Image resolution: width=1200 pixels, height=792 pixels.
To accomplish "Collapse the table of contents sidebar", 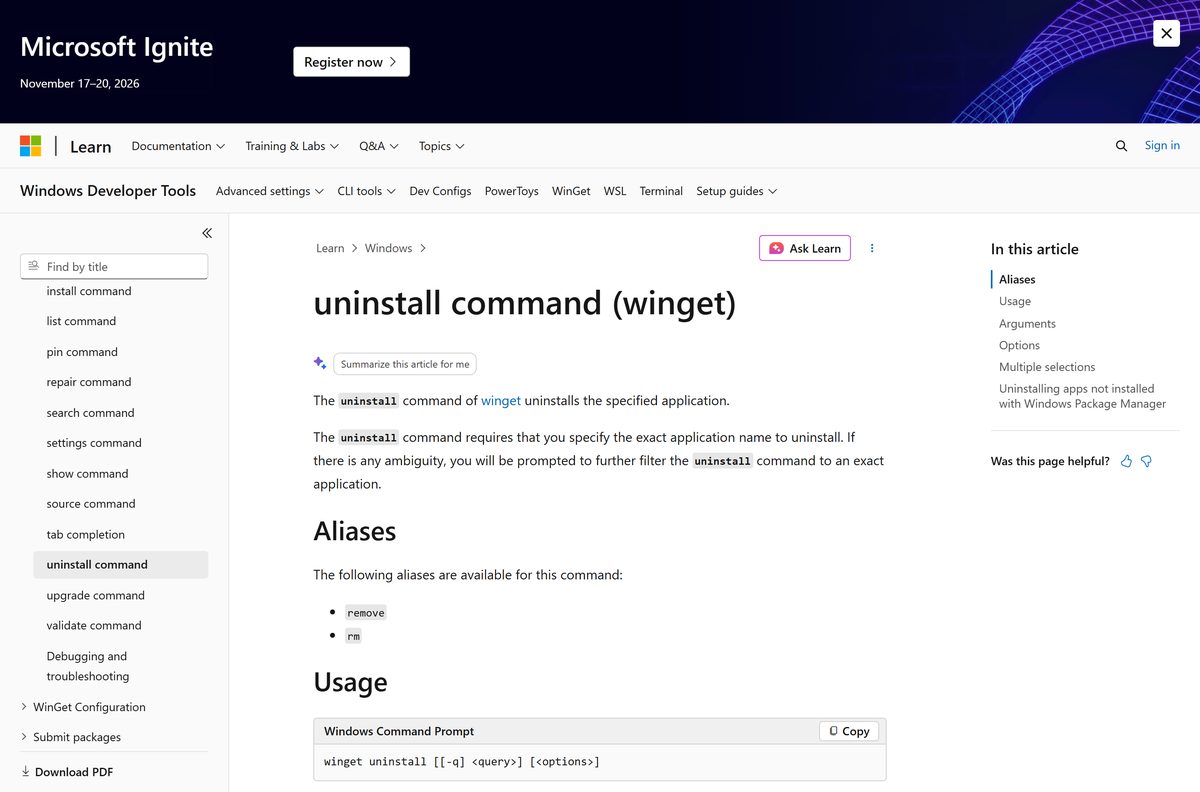I will 207,233.
